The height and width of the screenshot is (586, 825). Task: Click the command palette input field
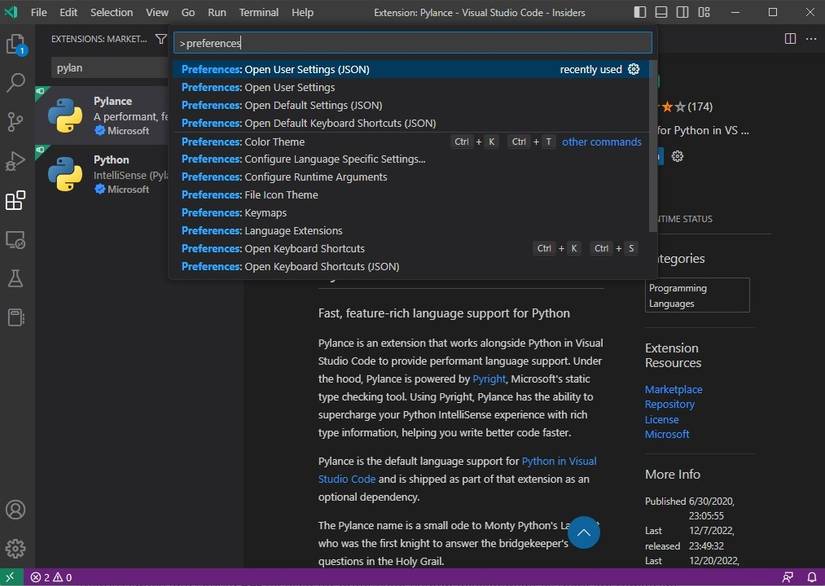pos(412,43)
